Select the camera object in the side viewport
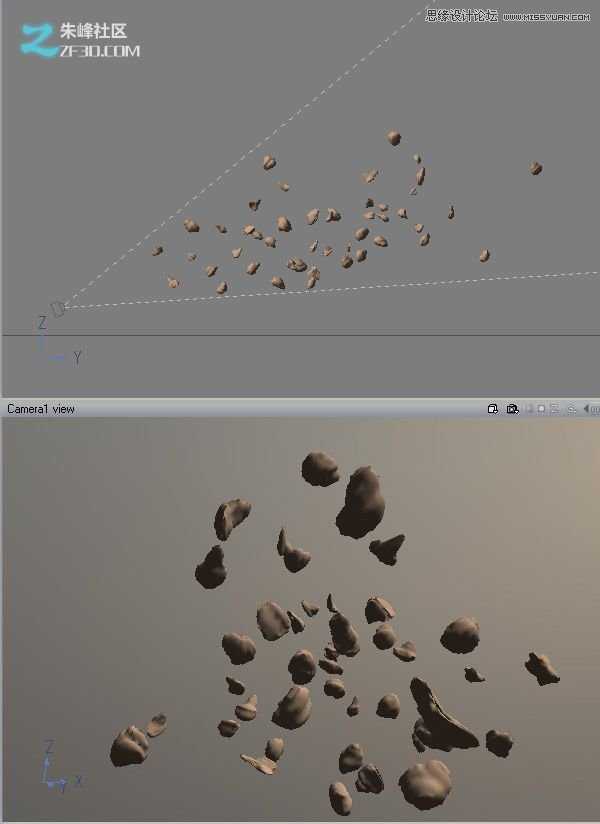 coord(58,309)
